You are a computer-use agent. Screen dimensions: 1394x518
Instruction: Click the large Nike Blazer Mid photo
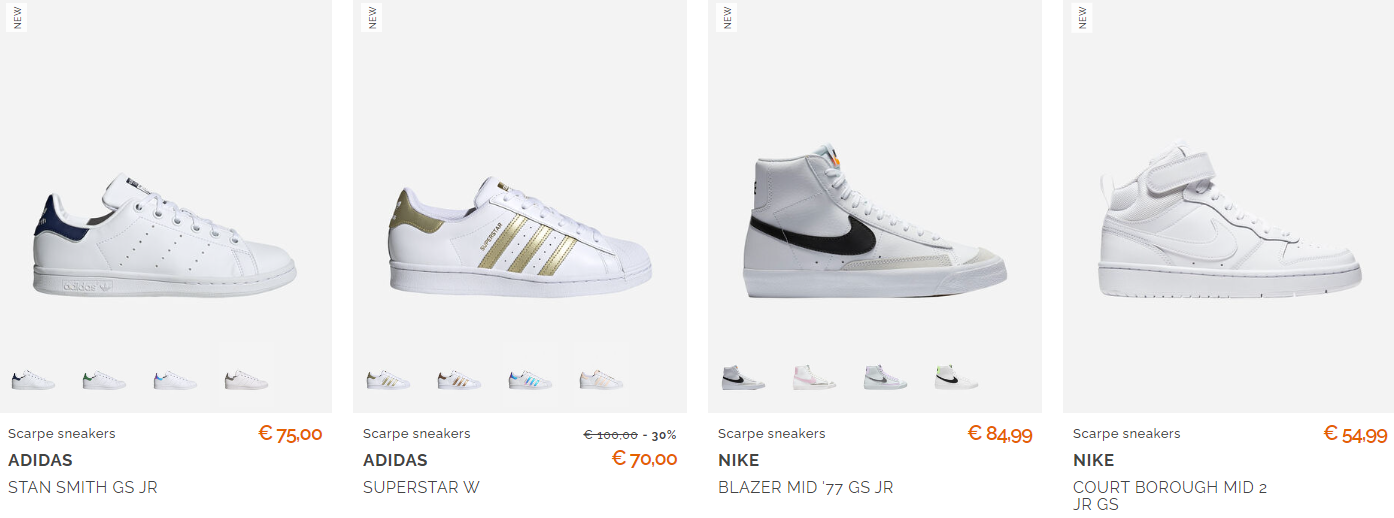coord(875,222)
